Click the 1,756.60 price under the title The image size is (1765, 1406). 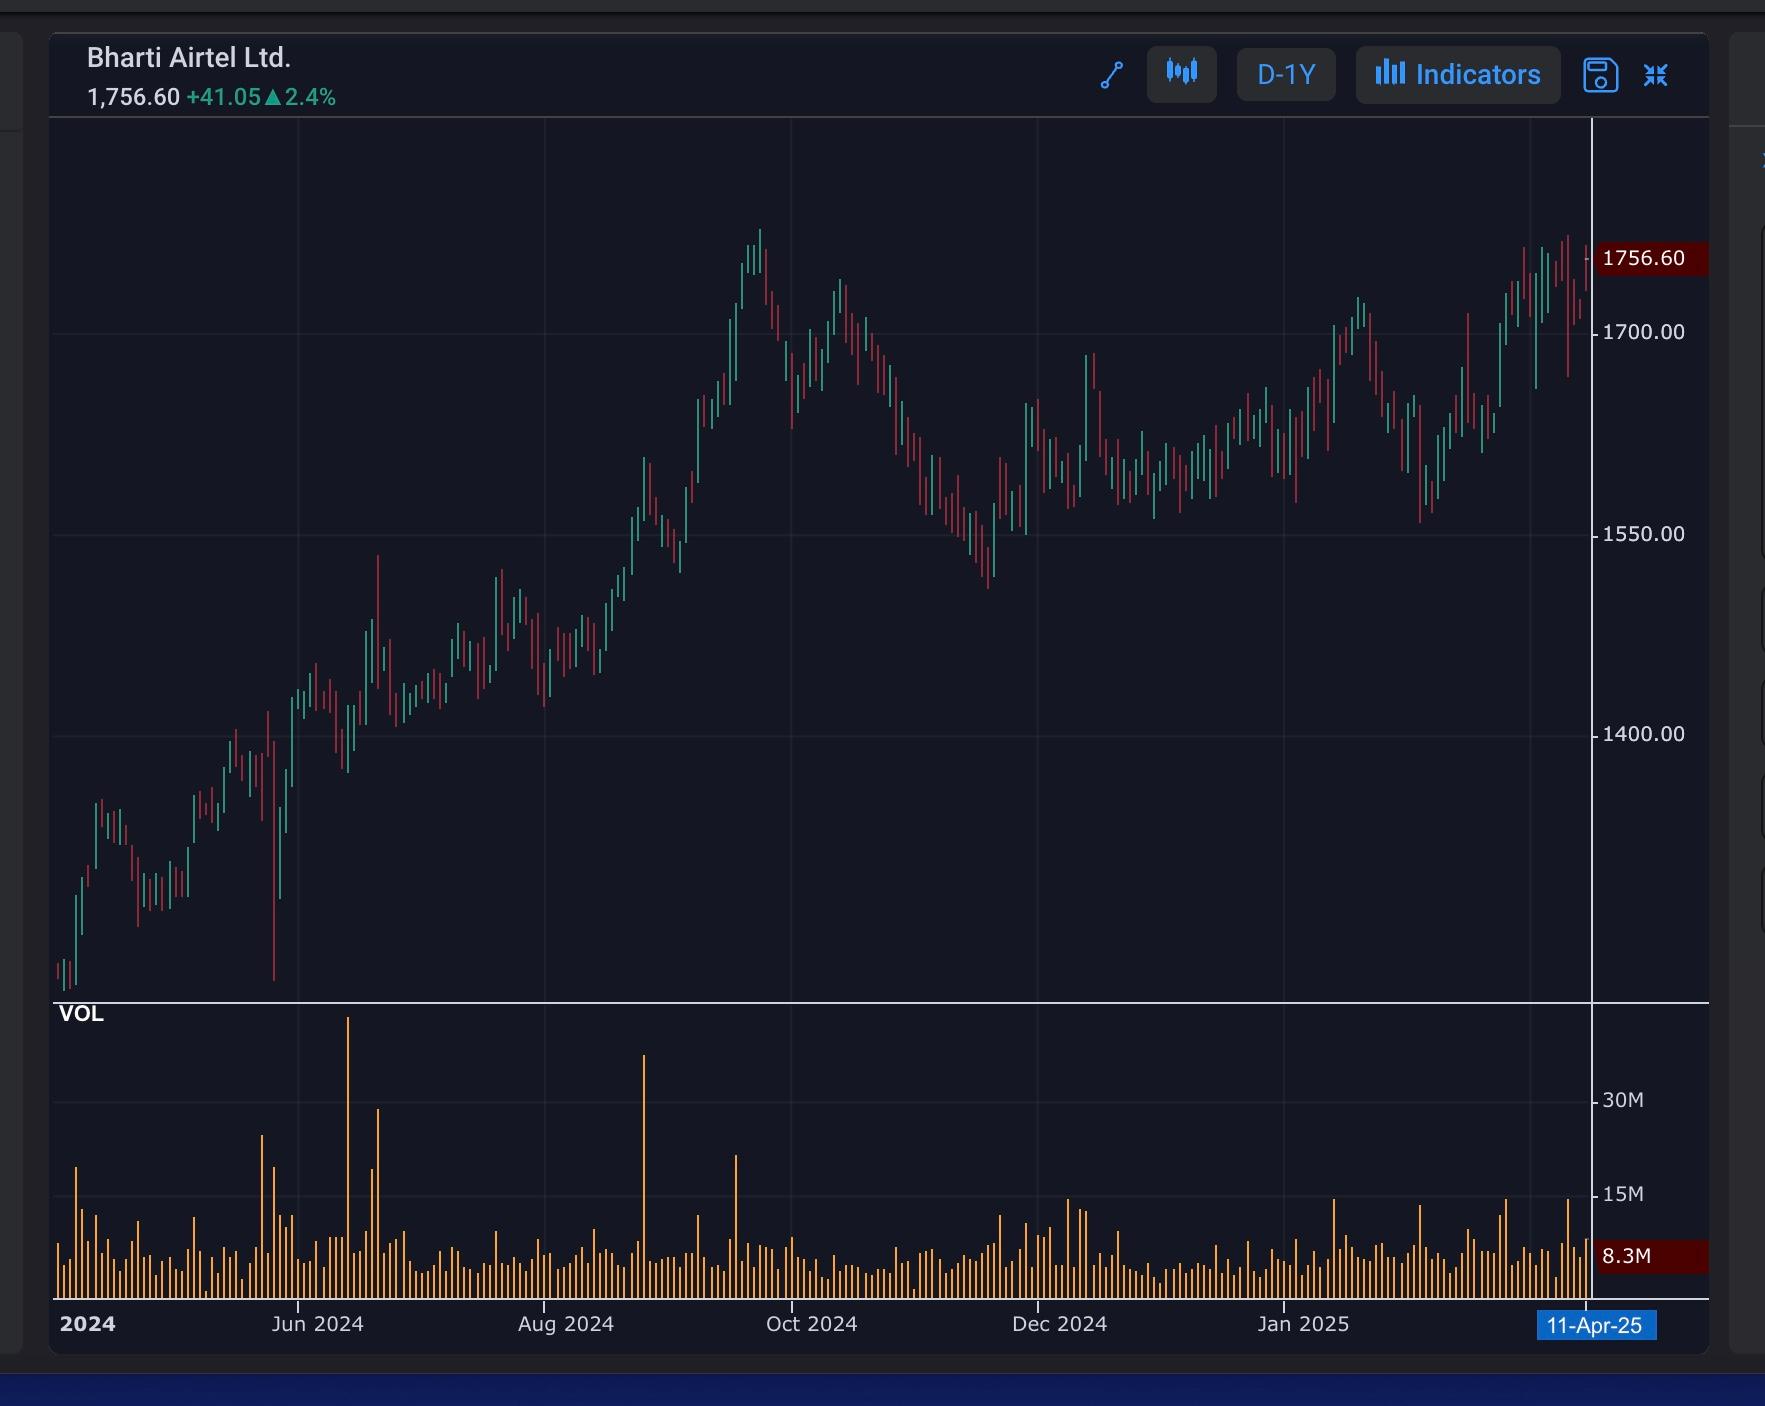coord(133,97)
